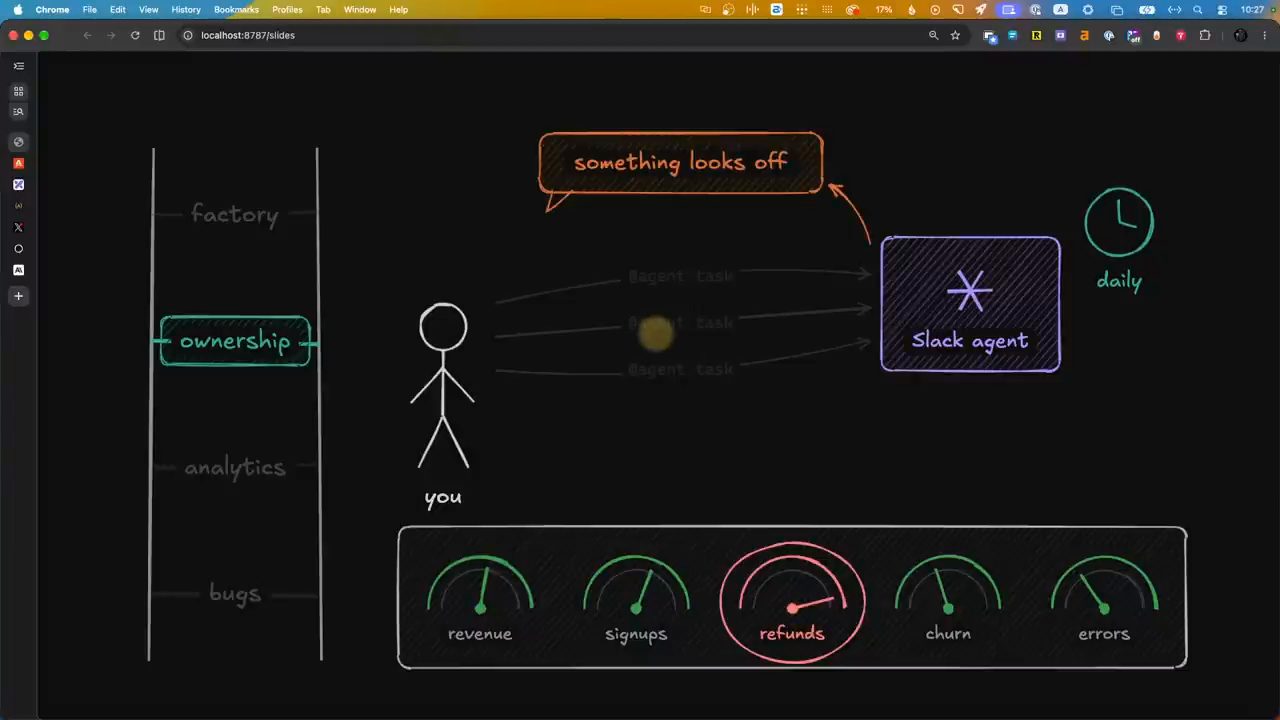Open macOS Control Center icon
This screenshot has width=1280, height=720.
pyautogui.click(x=1222, y=9)
